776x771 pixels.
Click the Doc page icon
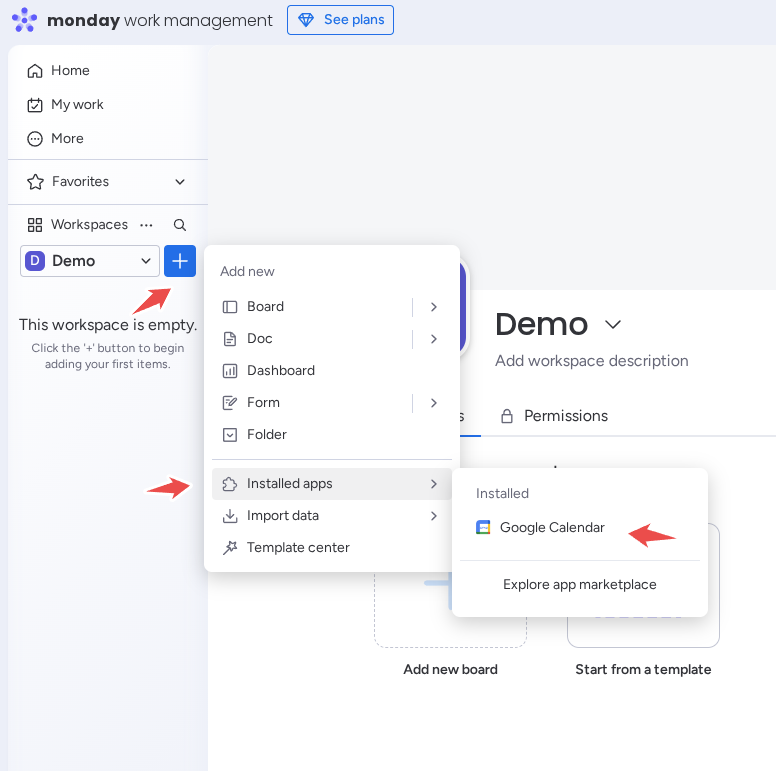click(x=230, y=339)
